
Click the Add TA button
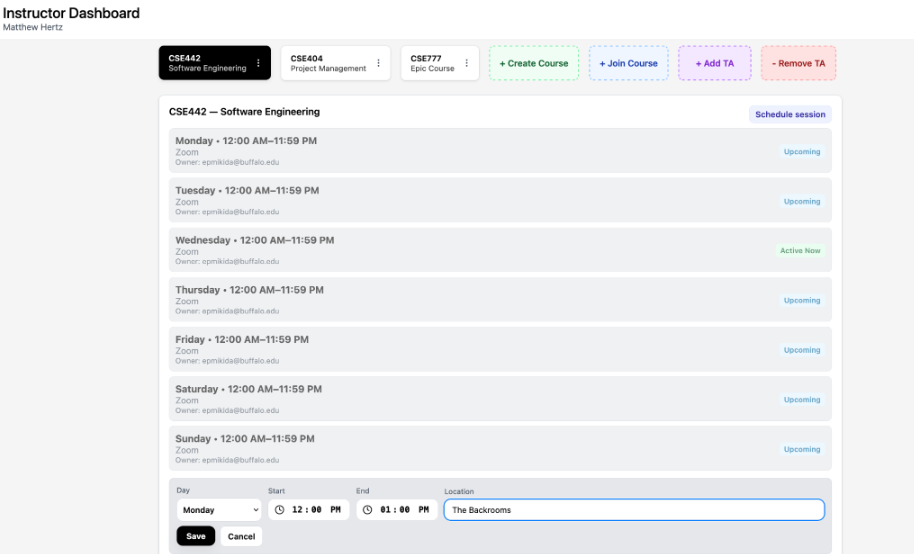tap(715, 63)
